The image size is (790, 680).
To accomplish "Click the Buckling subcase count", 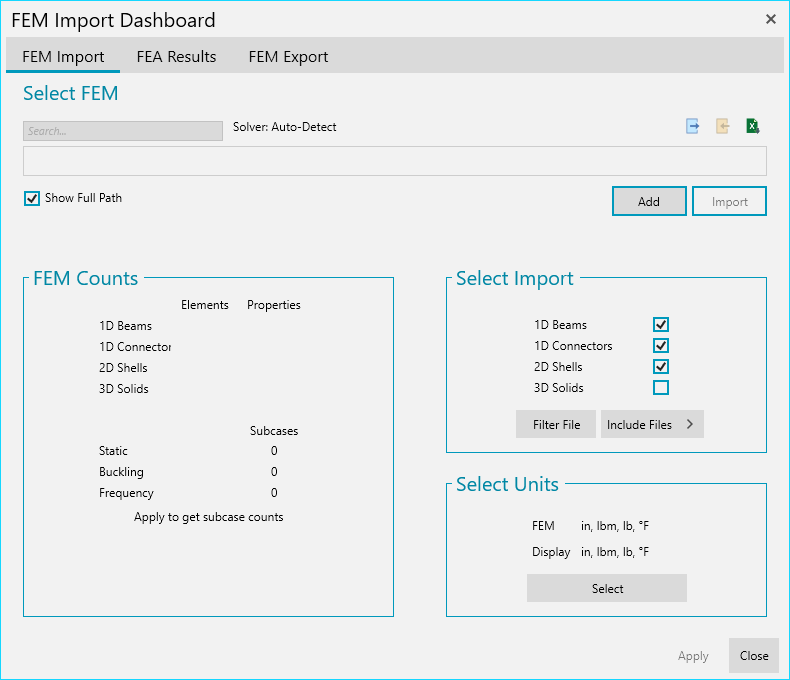I will (x=274, y=472).
